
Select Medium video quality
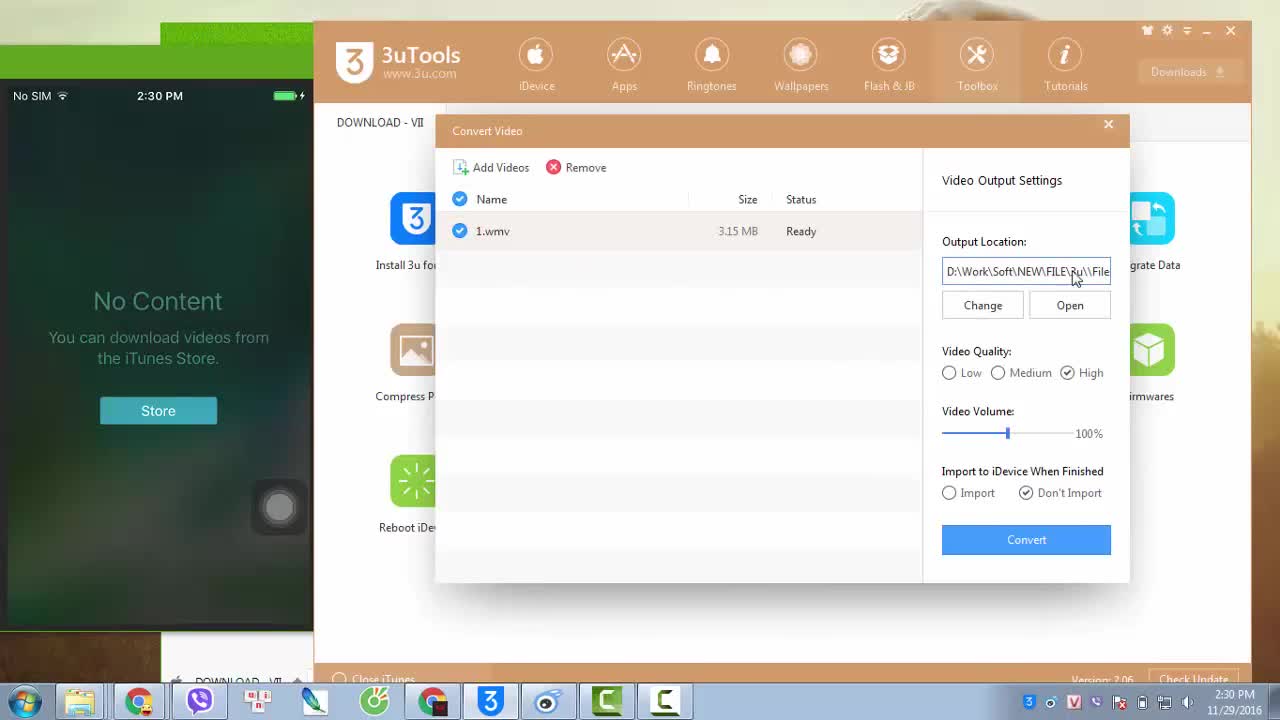(x=998, y=373)
